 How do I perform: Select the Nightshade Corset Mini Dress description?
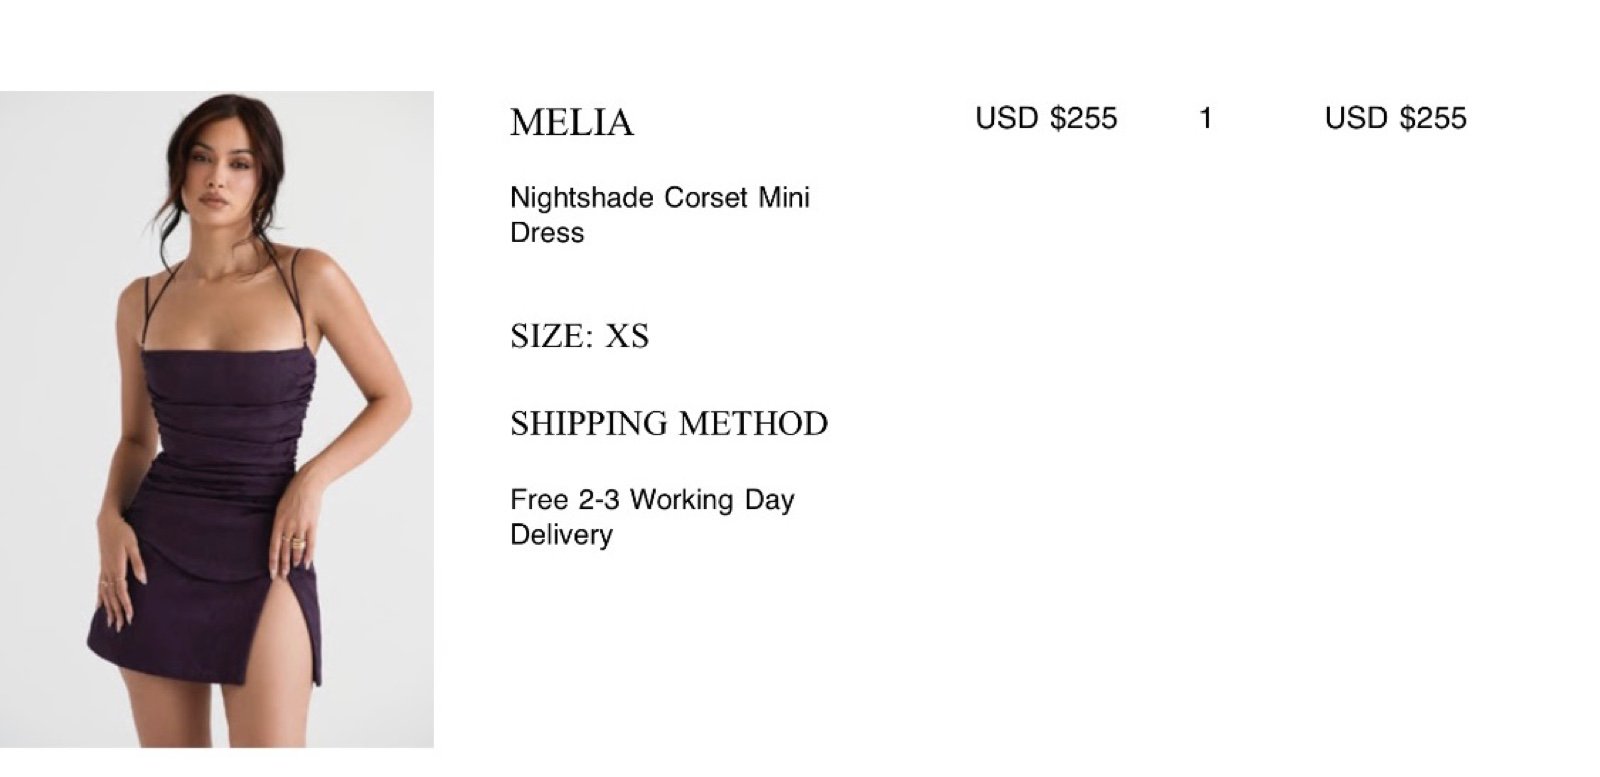point(660,215)
